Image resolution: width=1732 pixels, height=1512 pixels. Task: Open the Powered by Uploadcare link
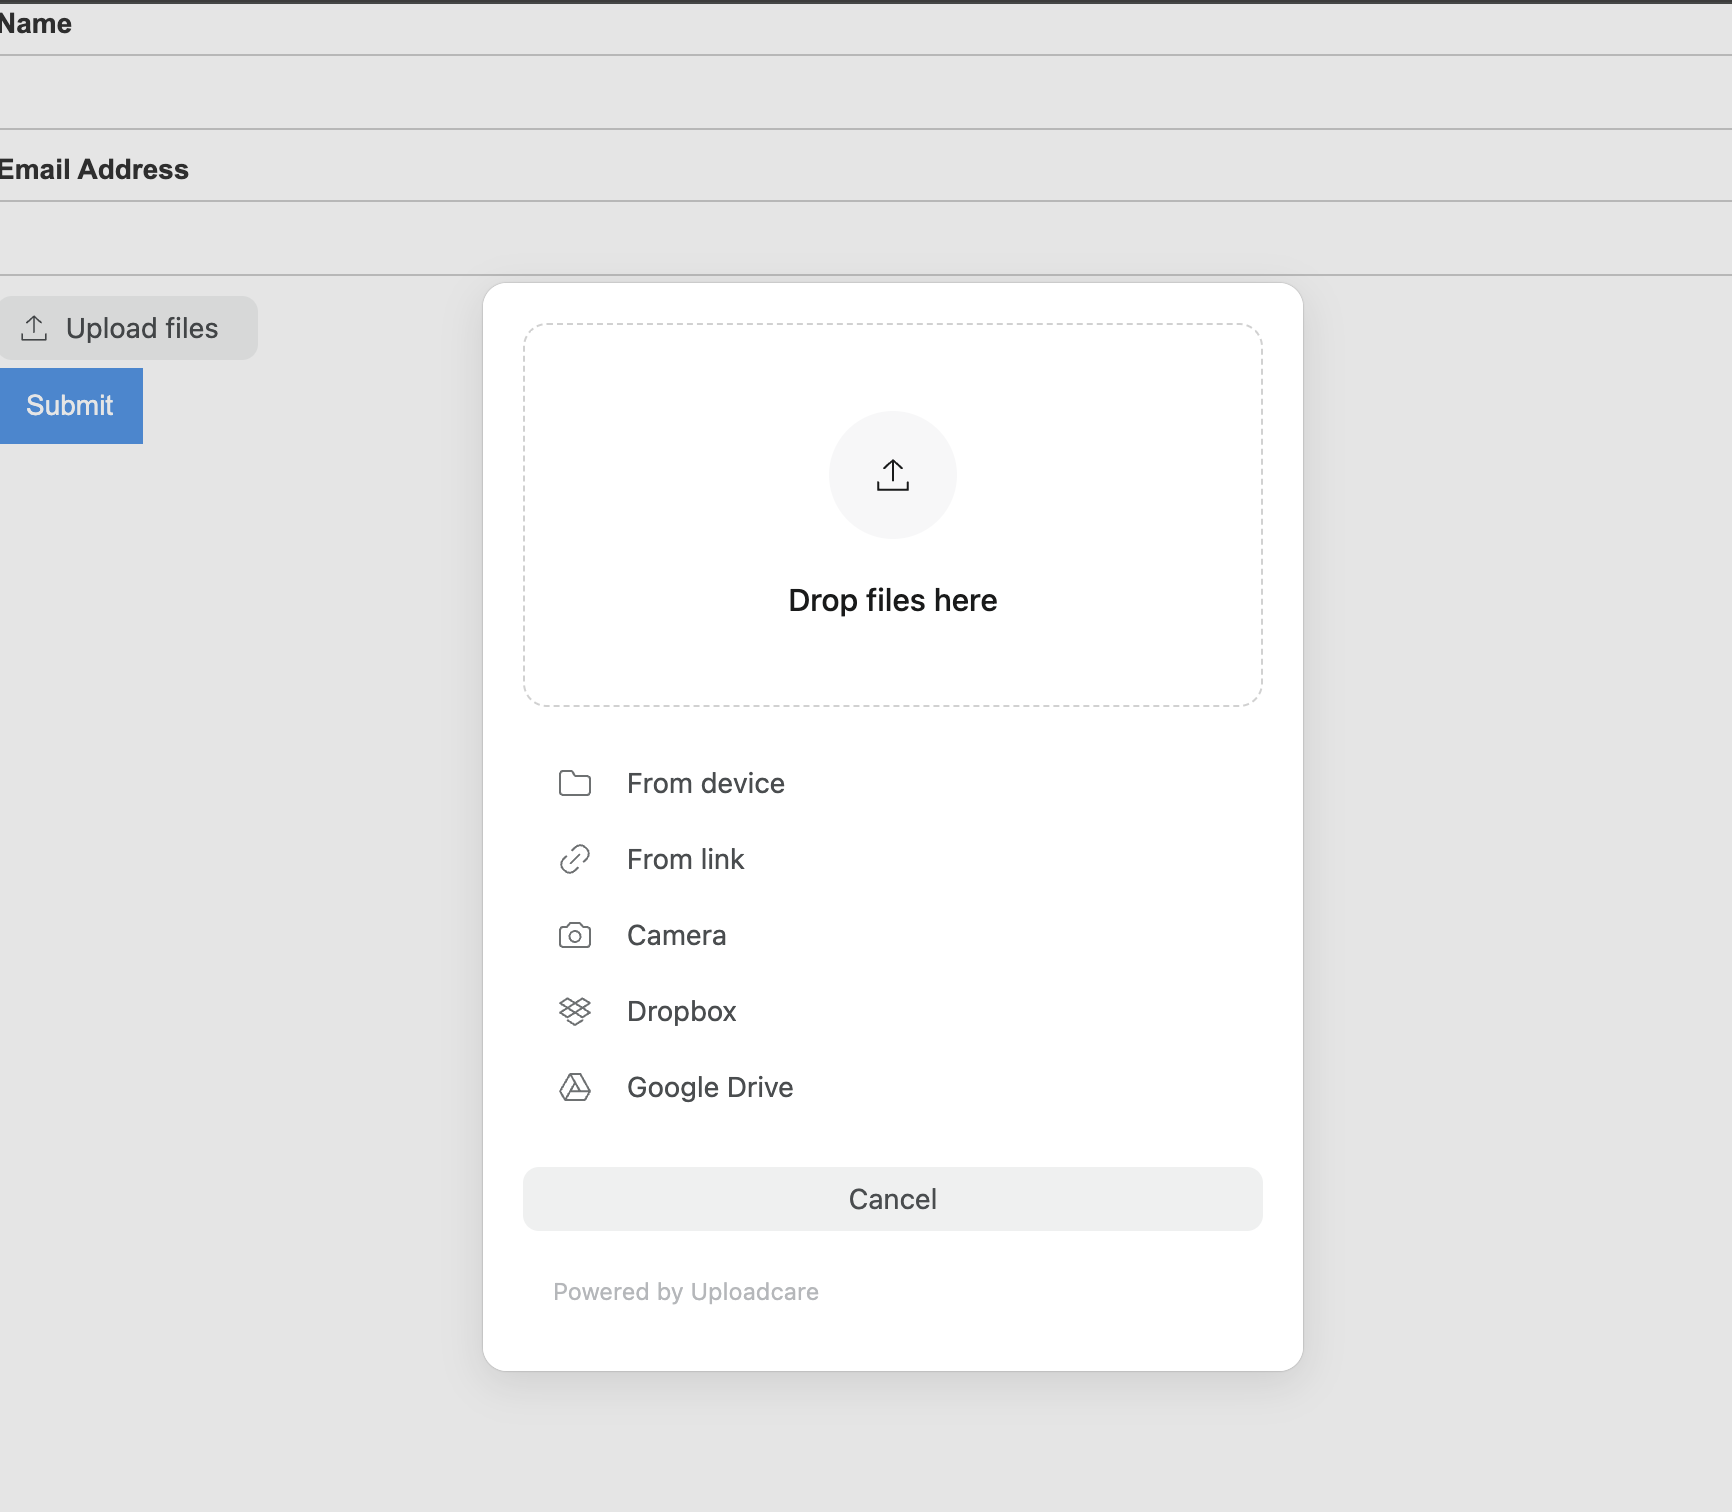click(685, 1291)
